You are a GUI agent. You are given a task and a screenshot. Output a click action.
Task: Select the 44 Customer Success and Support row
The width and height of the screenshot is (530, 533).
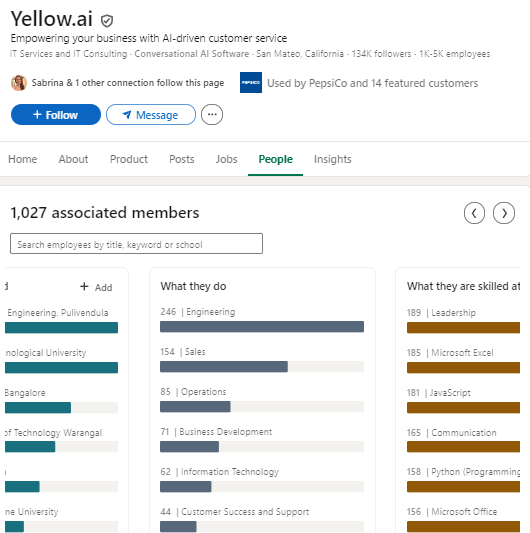point(262,519)
